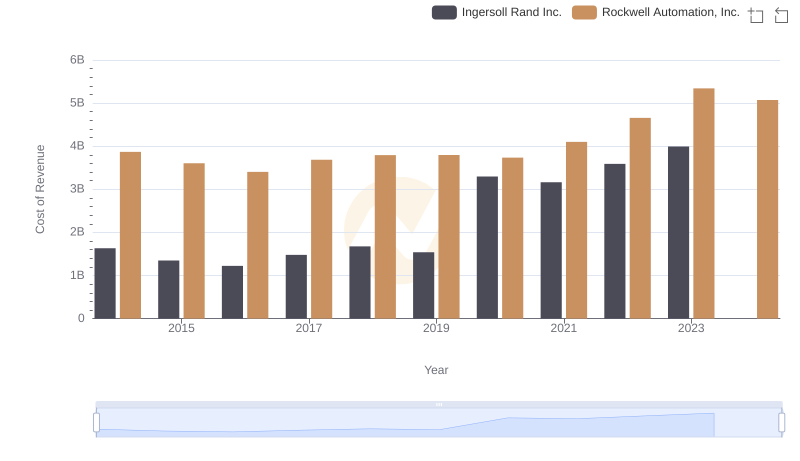Click the 2019 x-axis label

(x=436, y=328)
